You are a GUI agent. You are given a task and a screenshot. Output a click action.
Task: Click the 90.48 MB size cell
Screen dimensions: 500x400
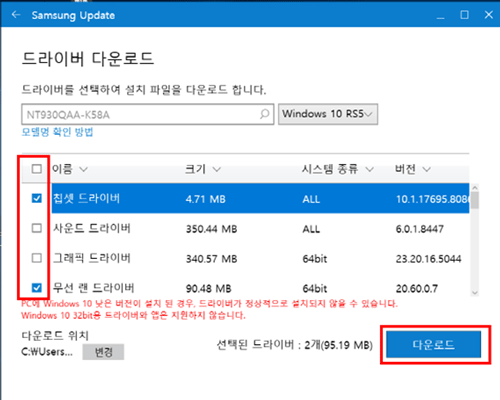pyautogui.click(x=208, y=288)
